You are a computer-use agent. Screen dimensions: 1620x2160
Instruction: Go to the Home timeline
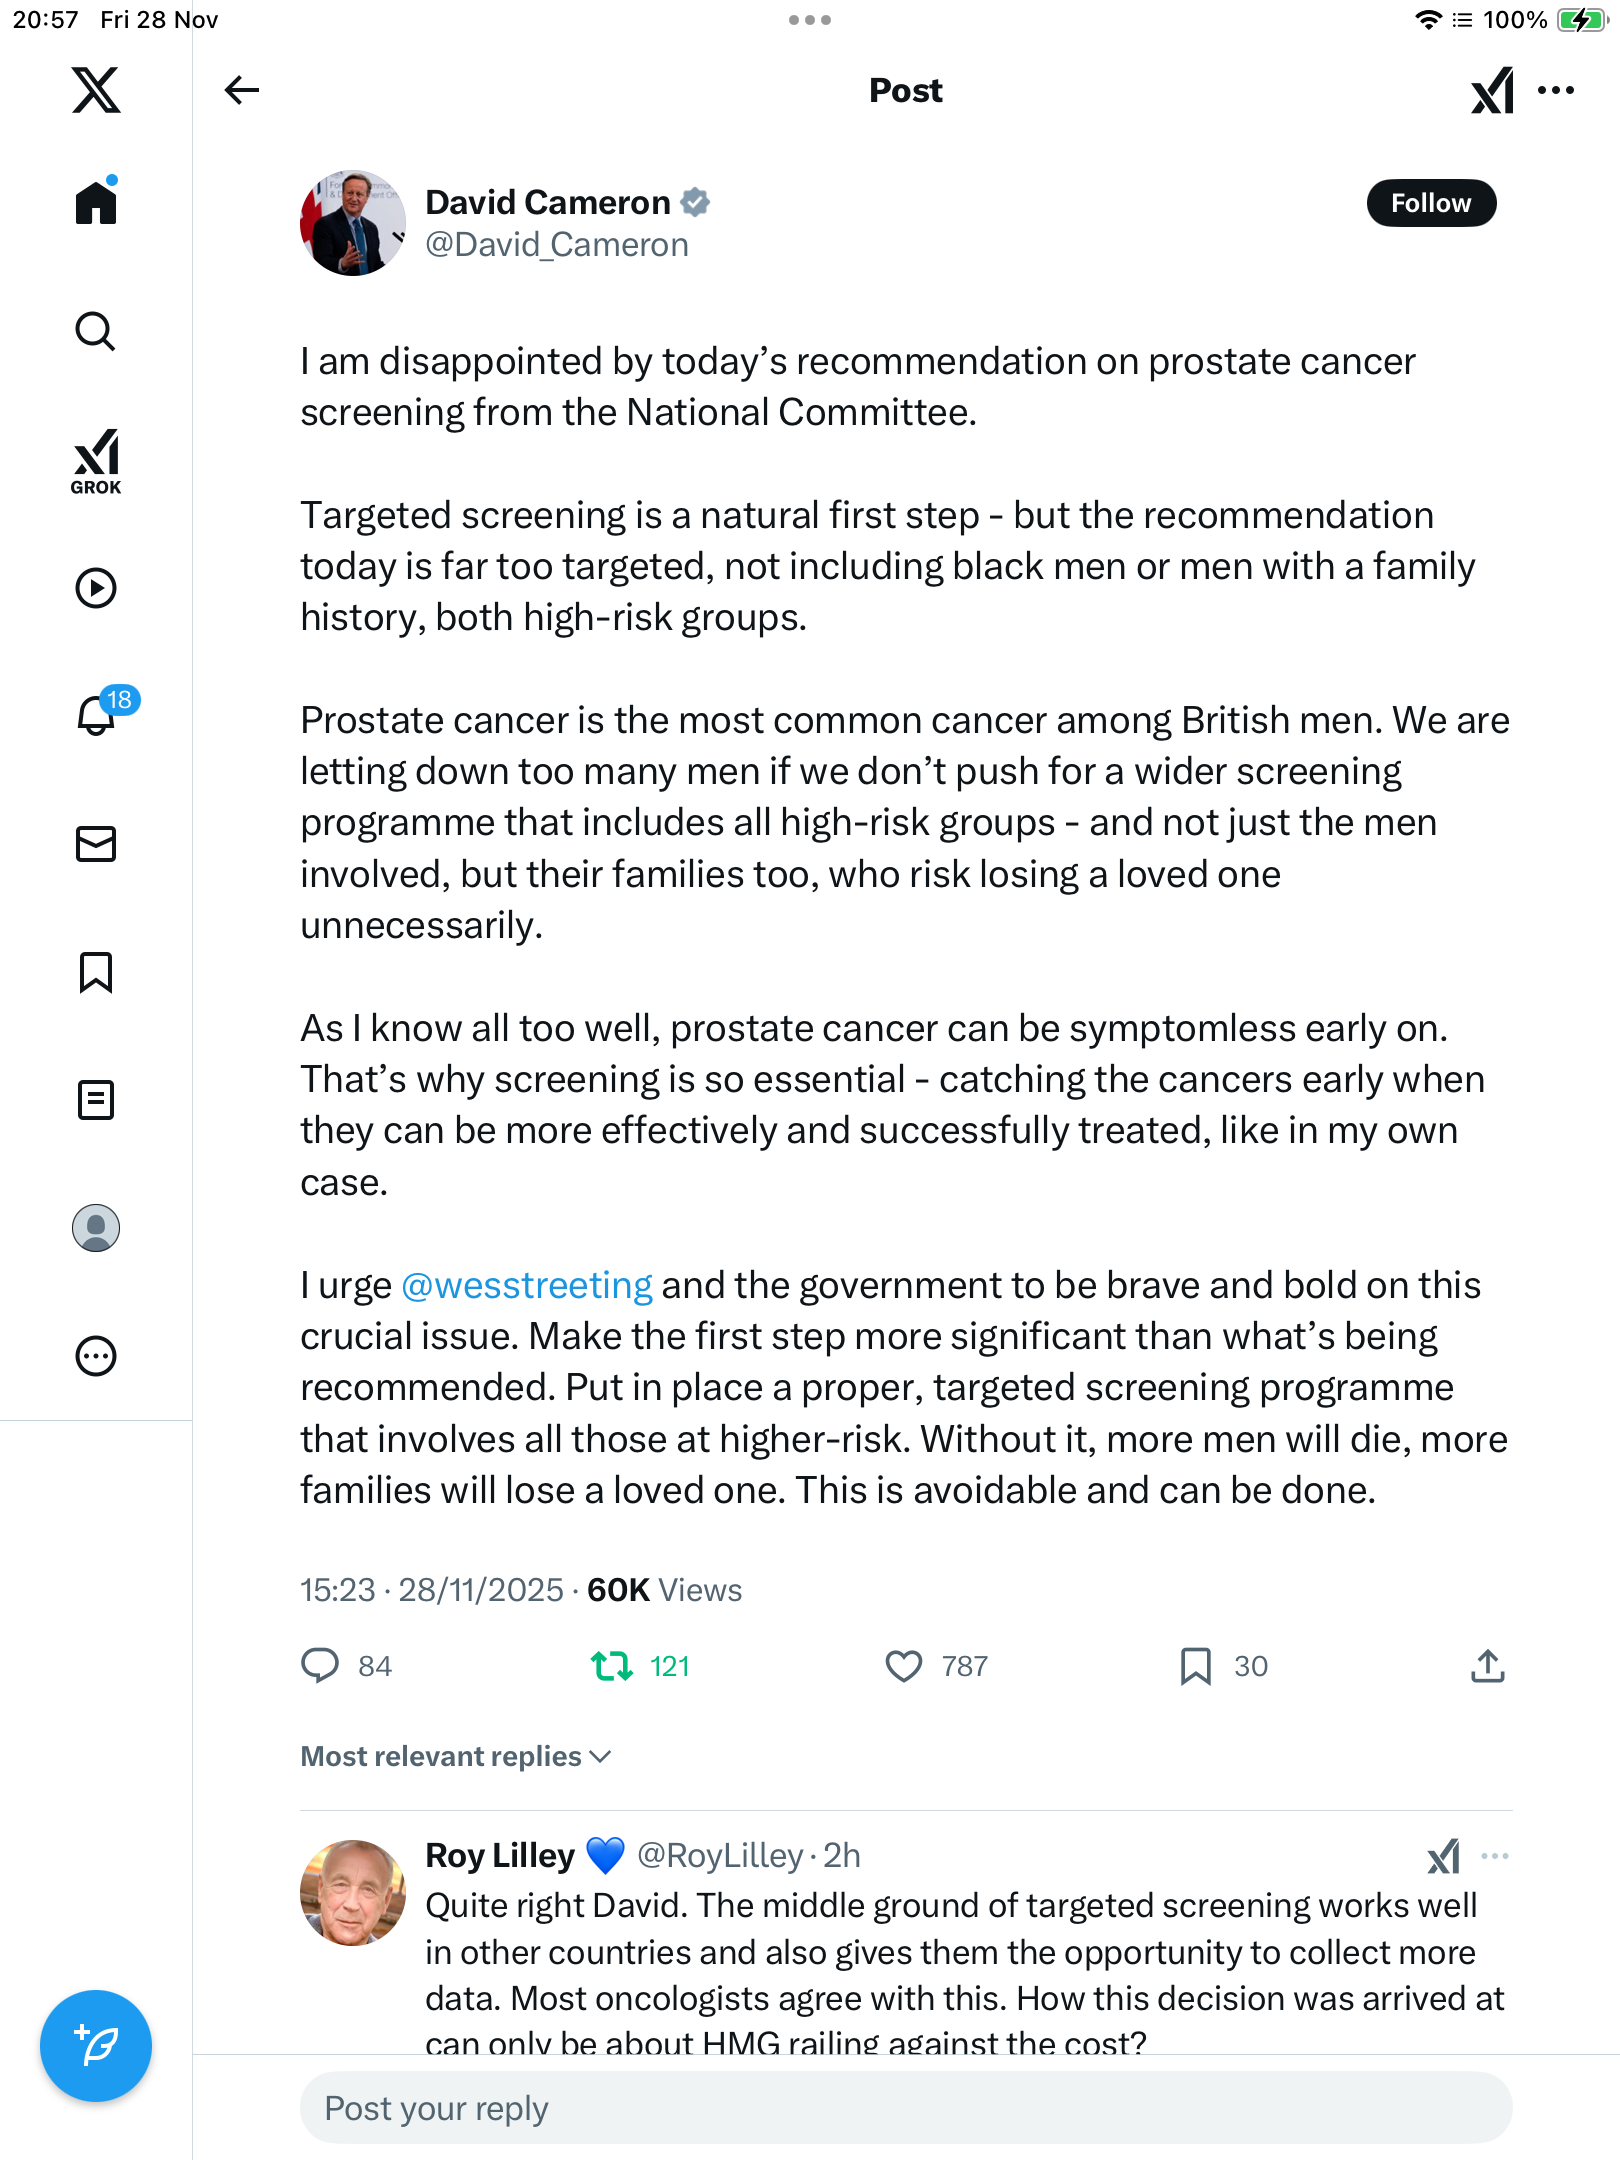coord(96,203)
